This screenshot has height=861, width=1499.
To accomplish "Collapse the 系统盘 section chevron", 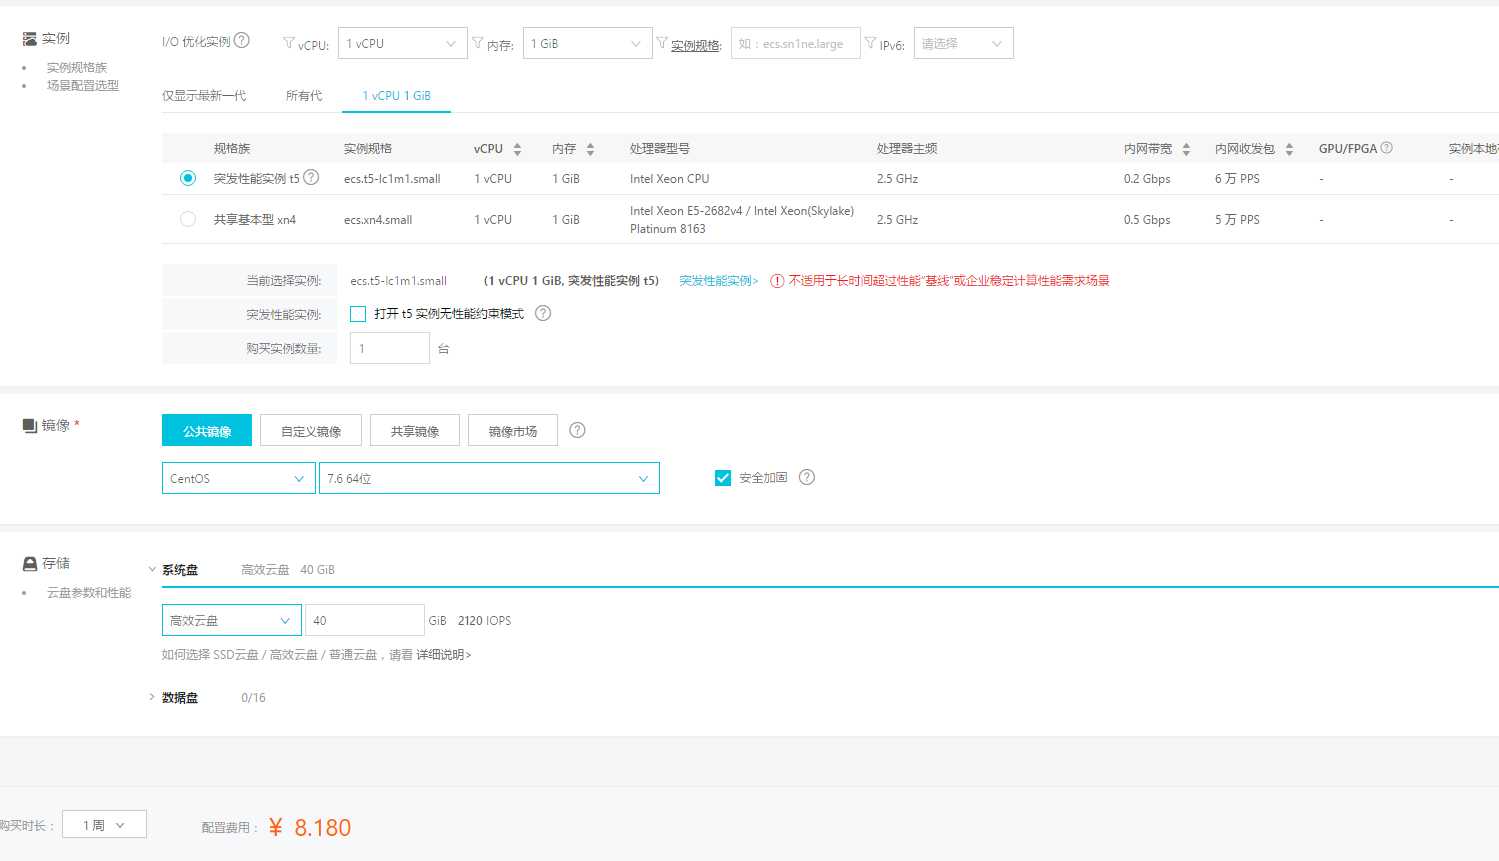I will (x=152, y=569).
